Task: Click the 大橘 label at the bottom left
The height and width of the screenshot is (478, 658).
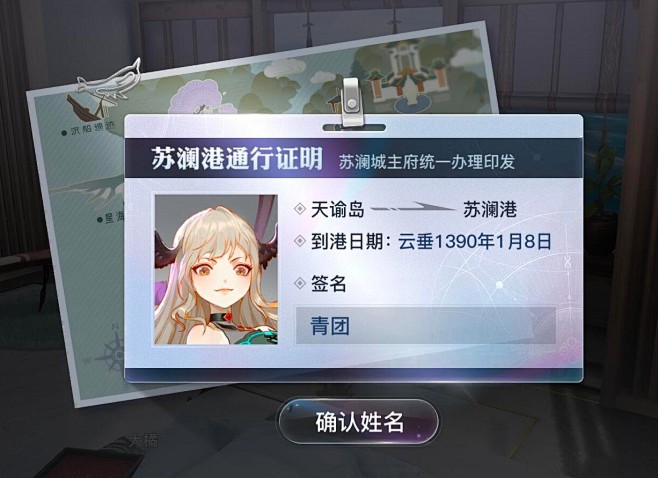Action: (144, 441)
